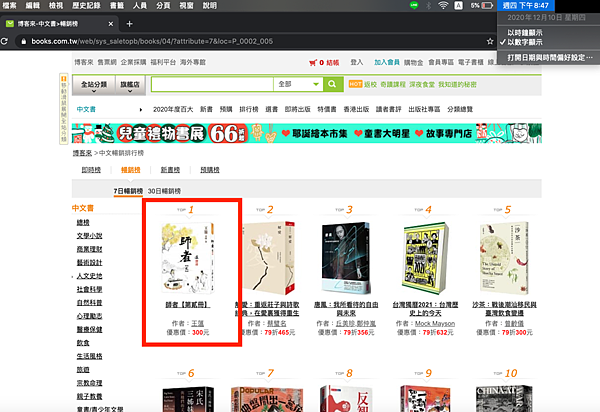Open the 售票網 top link
The height and width of the screenshot is (412, 600).
(x=107, y=62)
